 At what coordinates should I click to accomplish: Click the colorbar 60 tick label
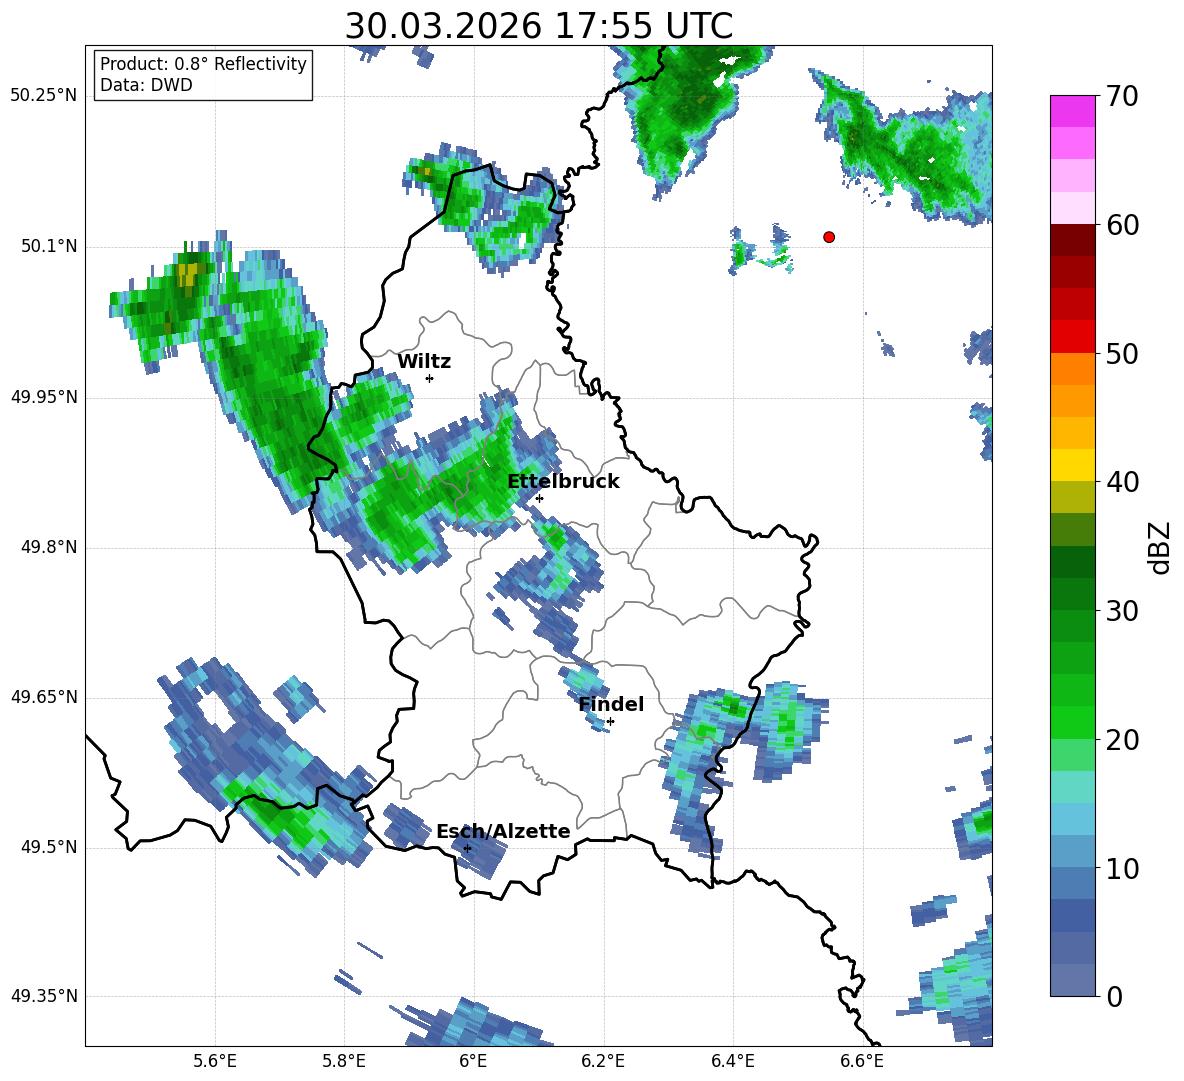1122,225
